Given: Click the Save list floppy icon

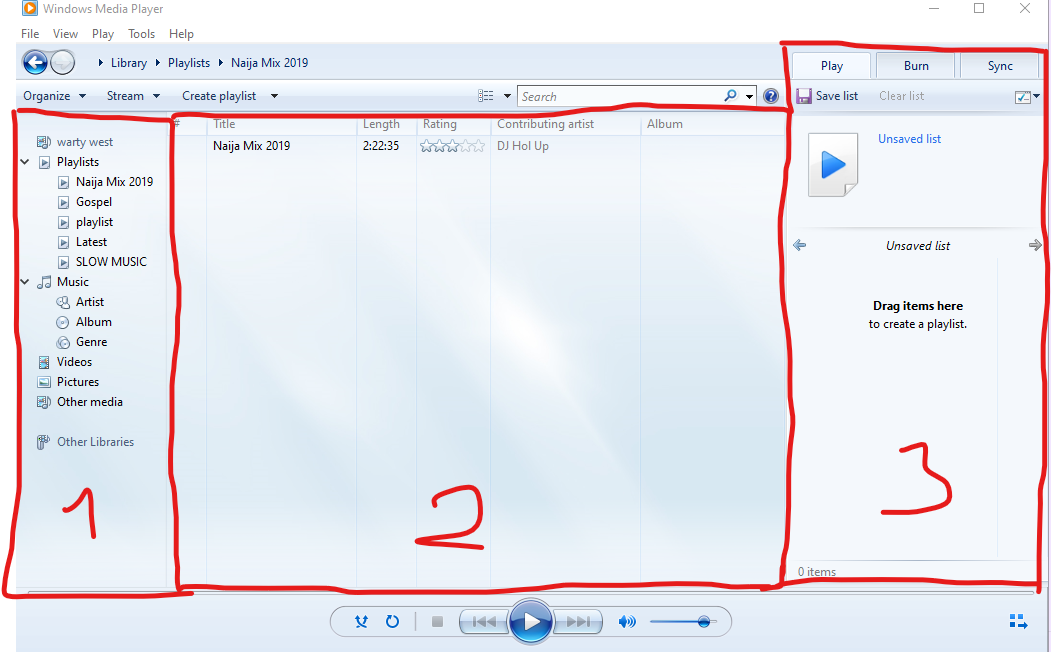Looking at the screenshot, I should (x=804, y=96).
